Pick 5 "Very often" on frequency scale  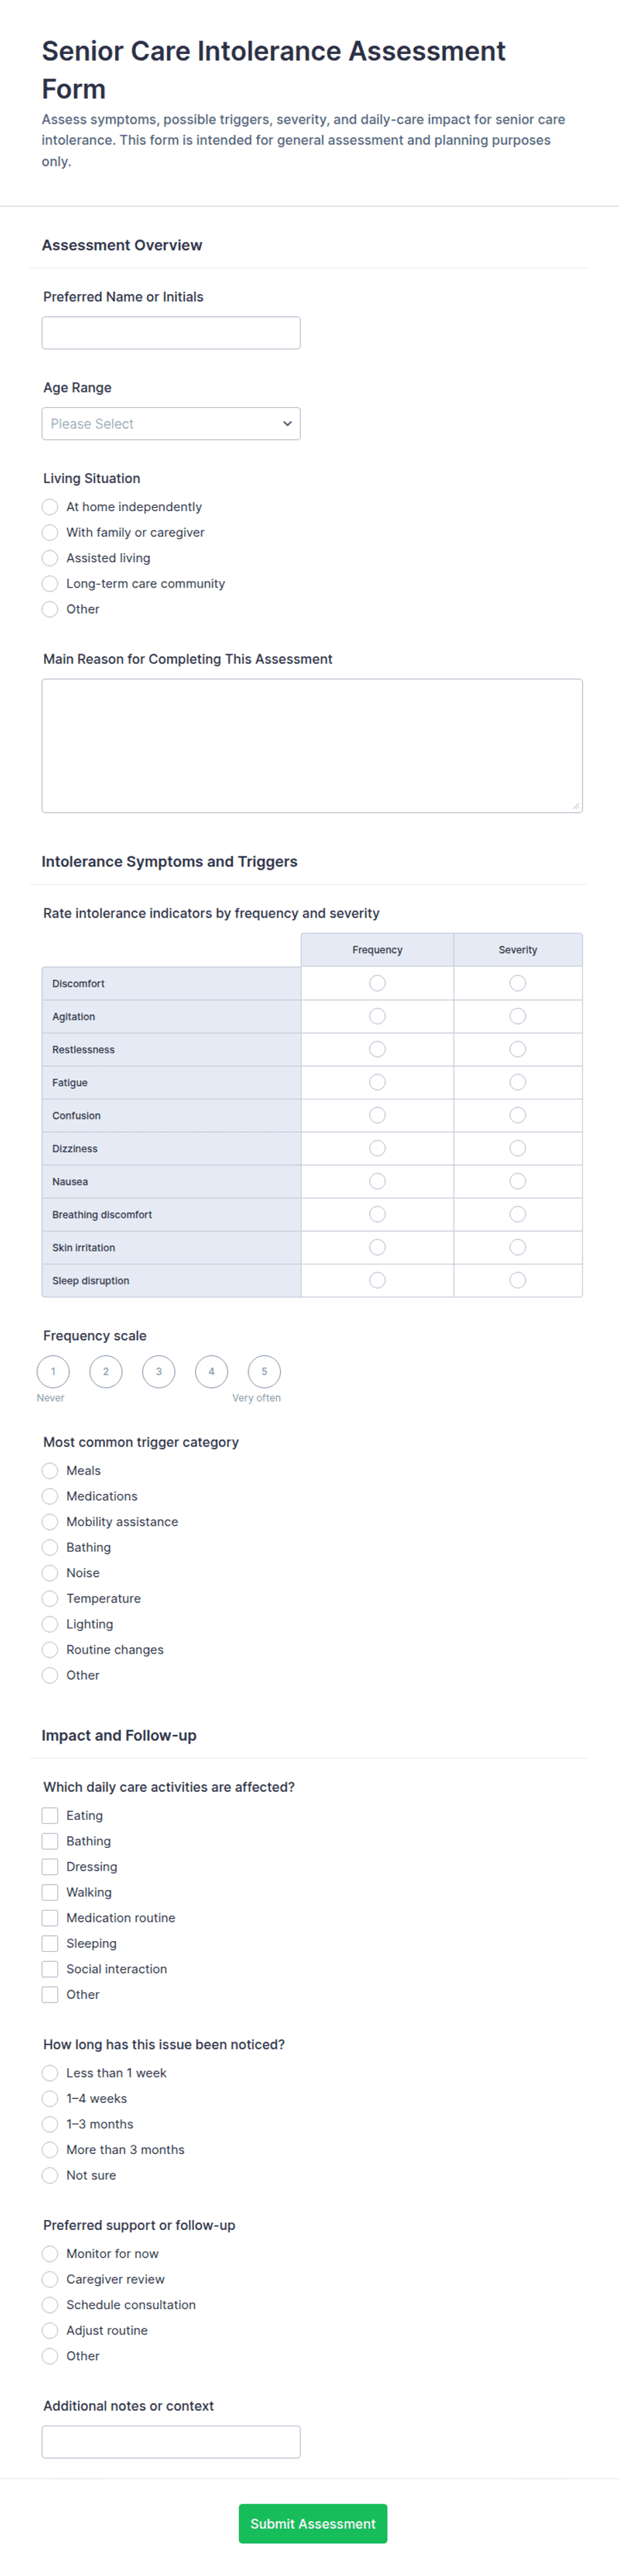pyautogui.click(x=264, y=1372)
